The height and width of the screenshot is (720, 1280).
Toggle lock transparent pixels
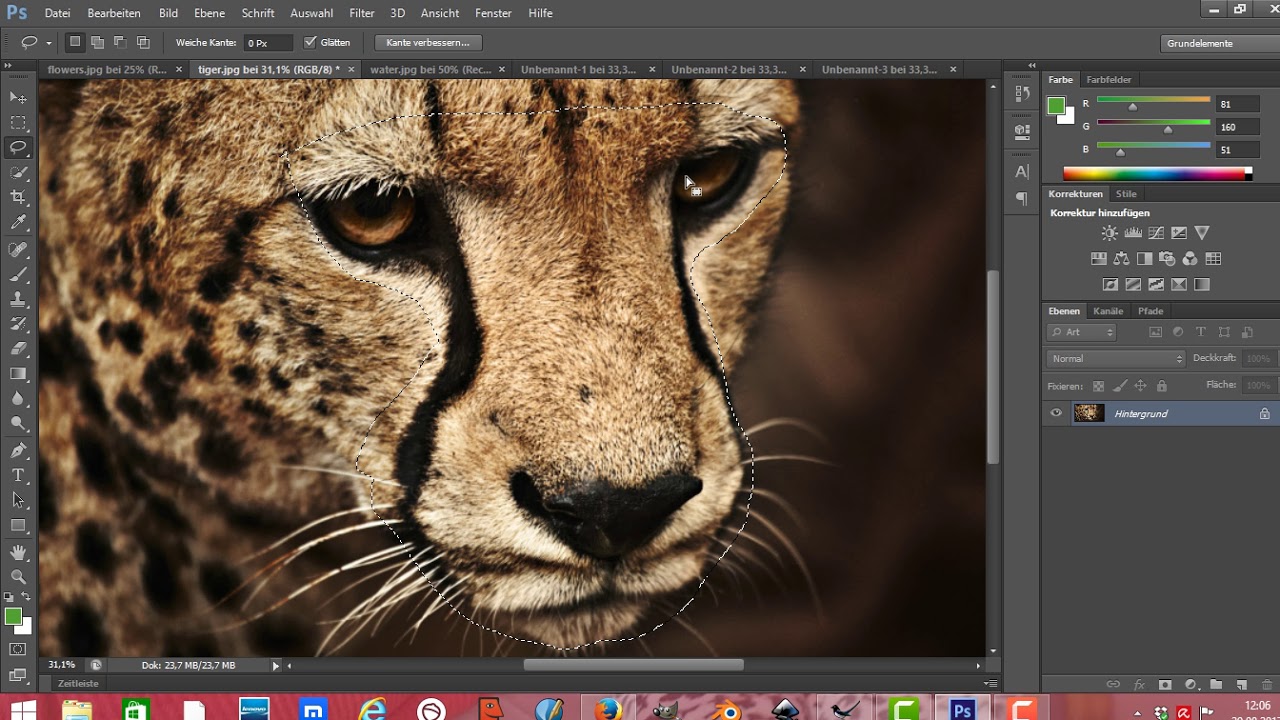1098,386
